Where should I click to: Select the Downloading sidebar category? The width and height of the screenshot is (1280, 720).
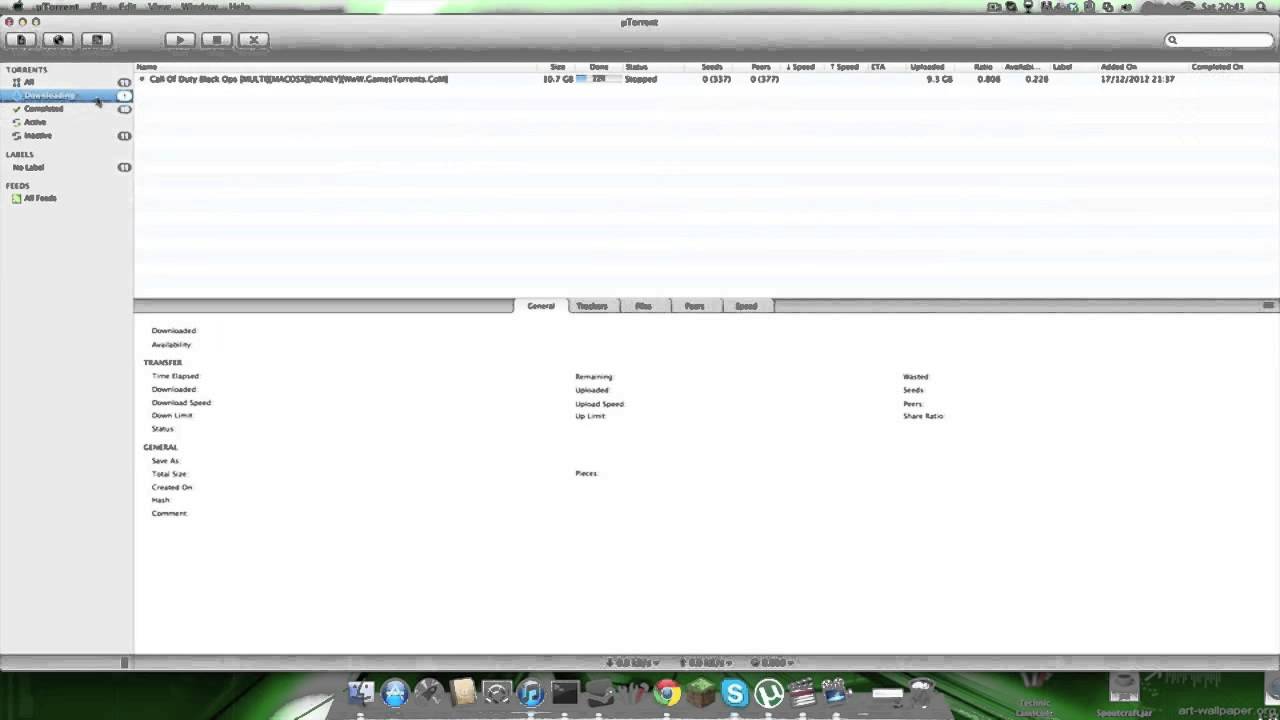point(66,95)
